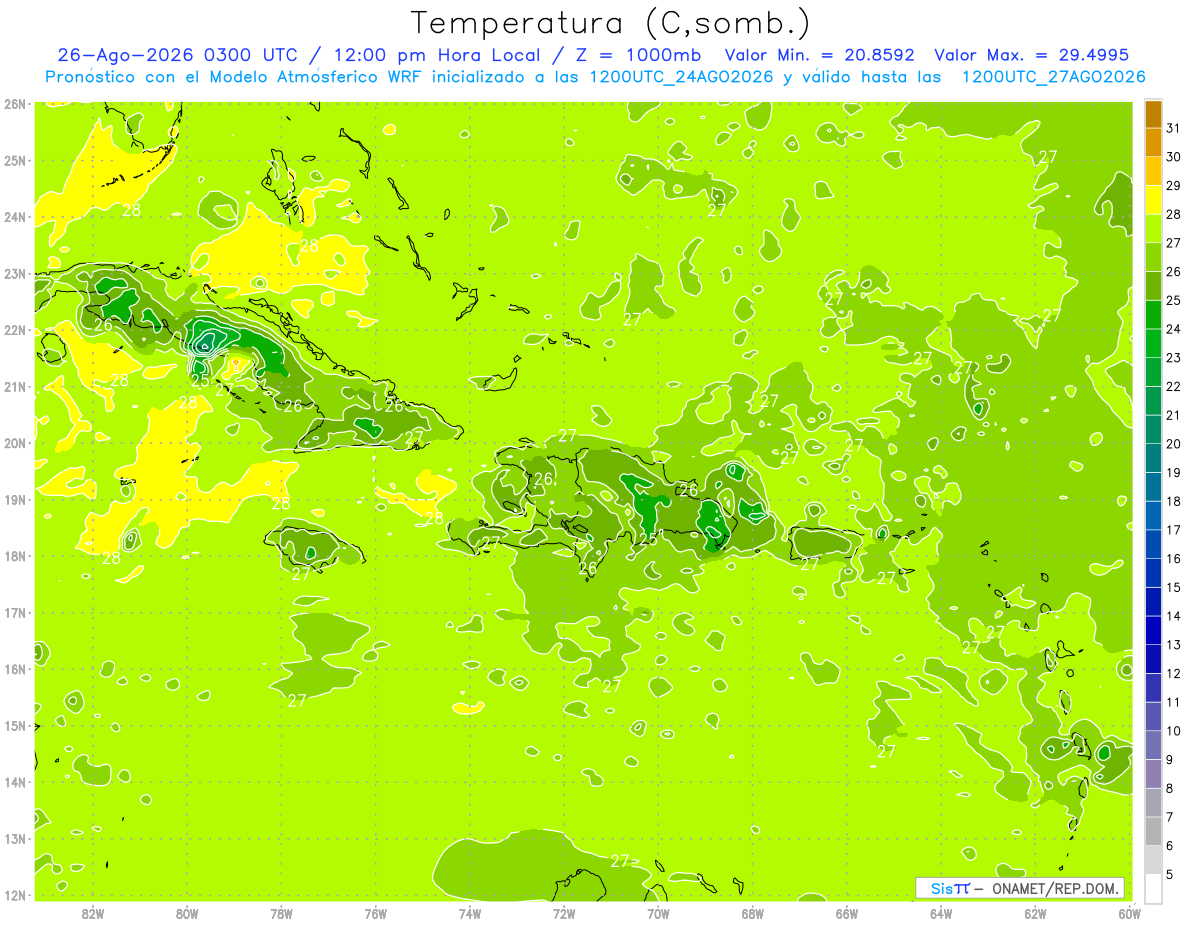Viewport: 1200px width, 927px height.
Task: Click the '78W' longitude axis label
Action: pos(281,914)
